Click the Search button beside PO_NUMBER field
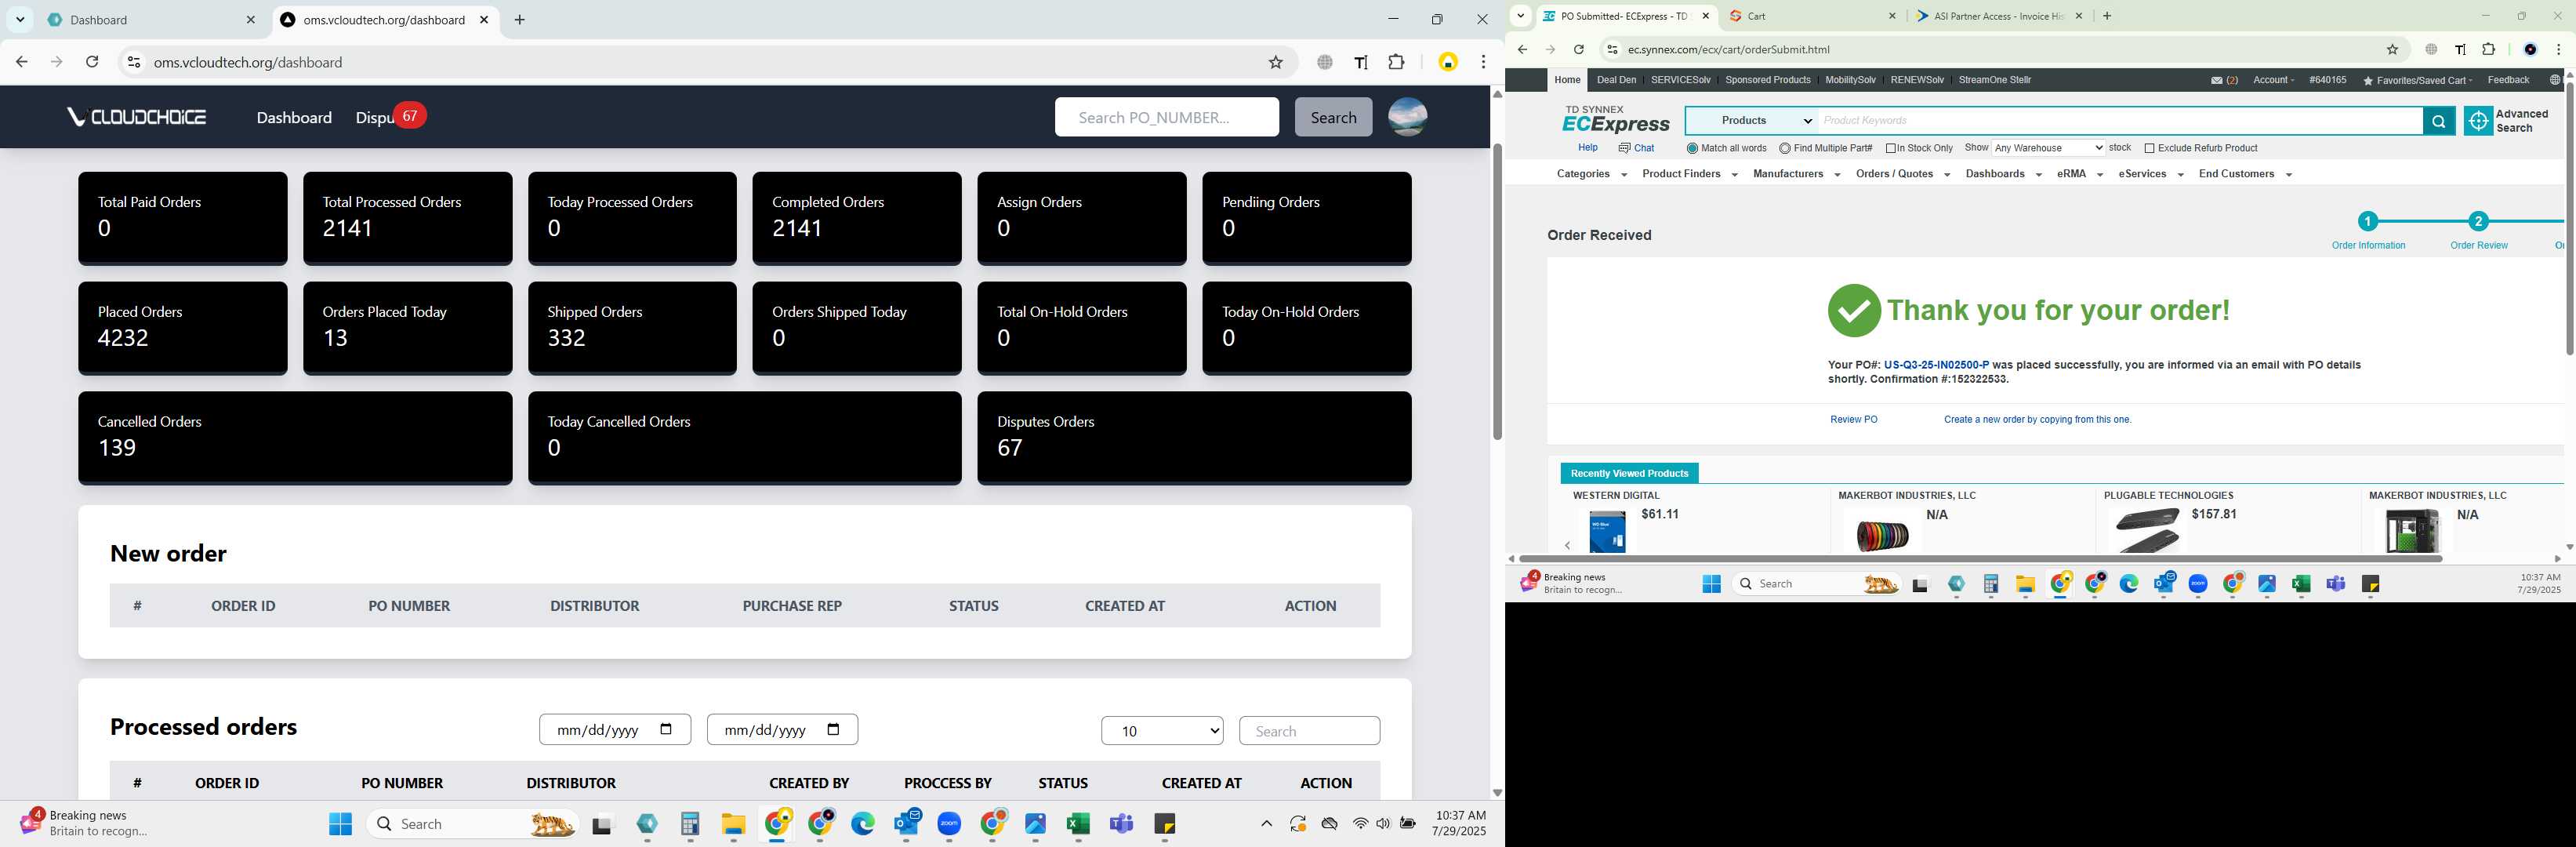The image size is (2576, 847). [x=1333, y=117]
